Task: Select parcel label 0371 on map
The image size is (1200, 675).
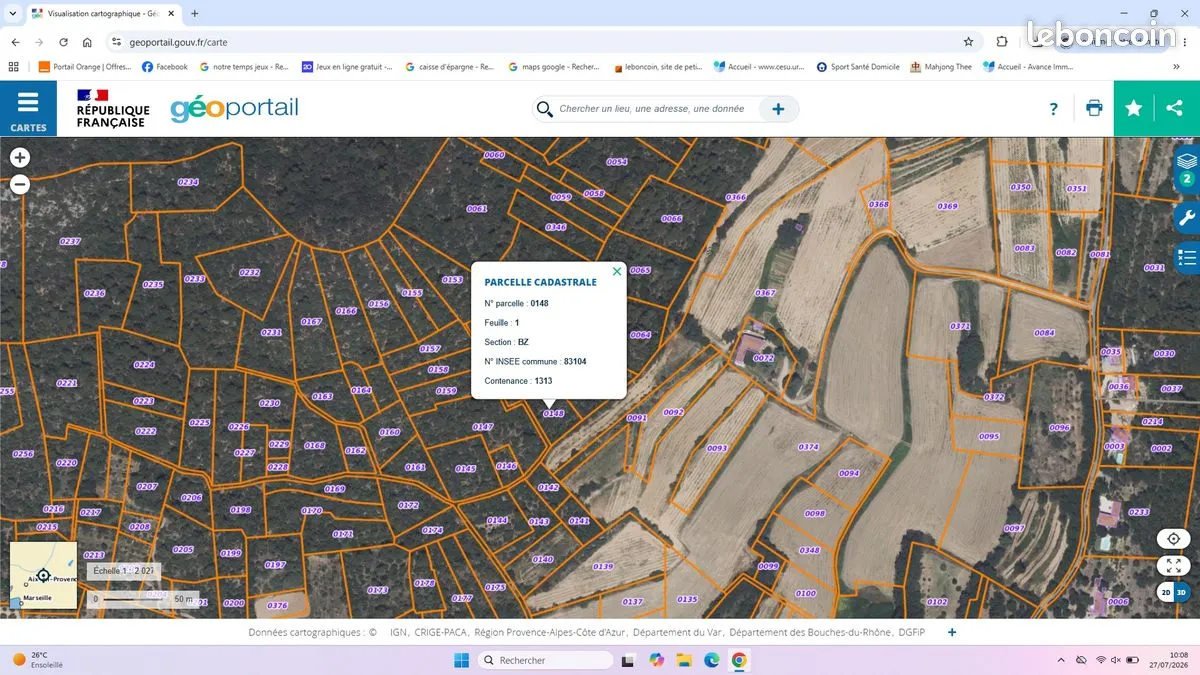Action: [960, 326]
